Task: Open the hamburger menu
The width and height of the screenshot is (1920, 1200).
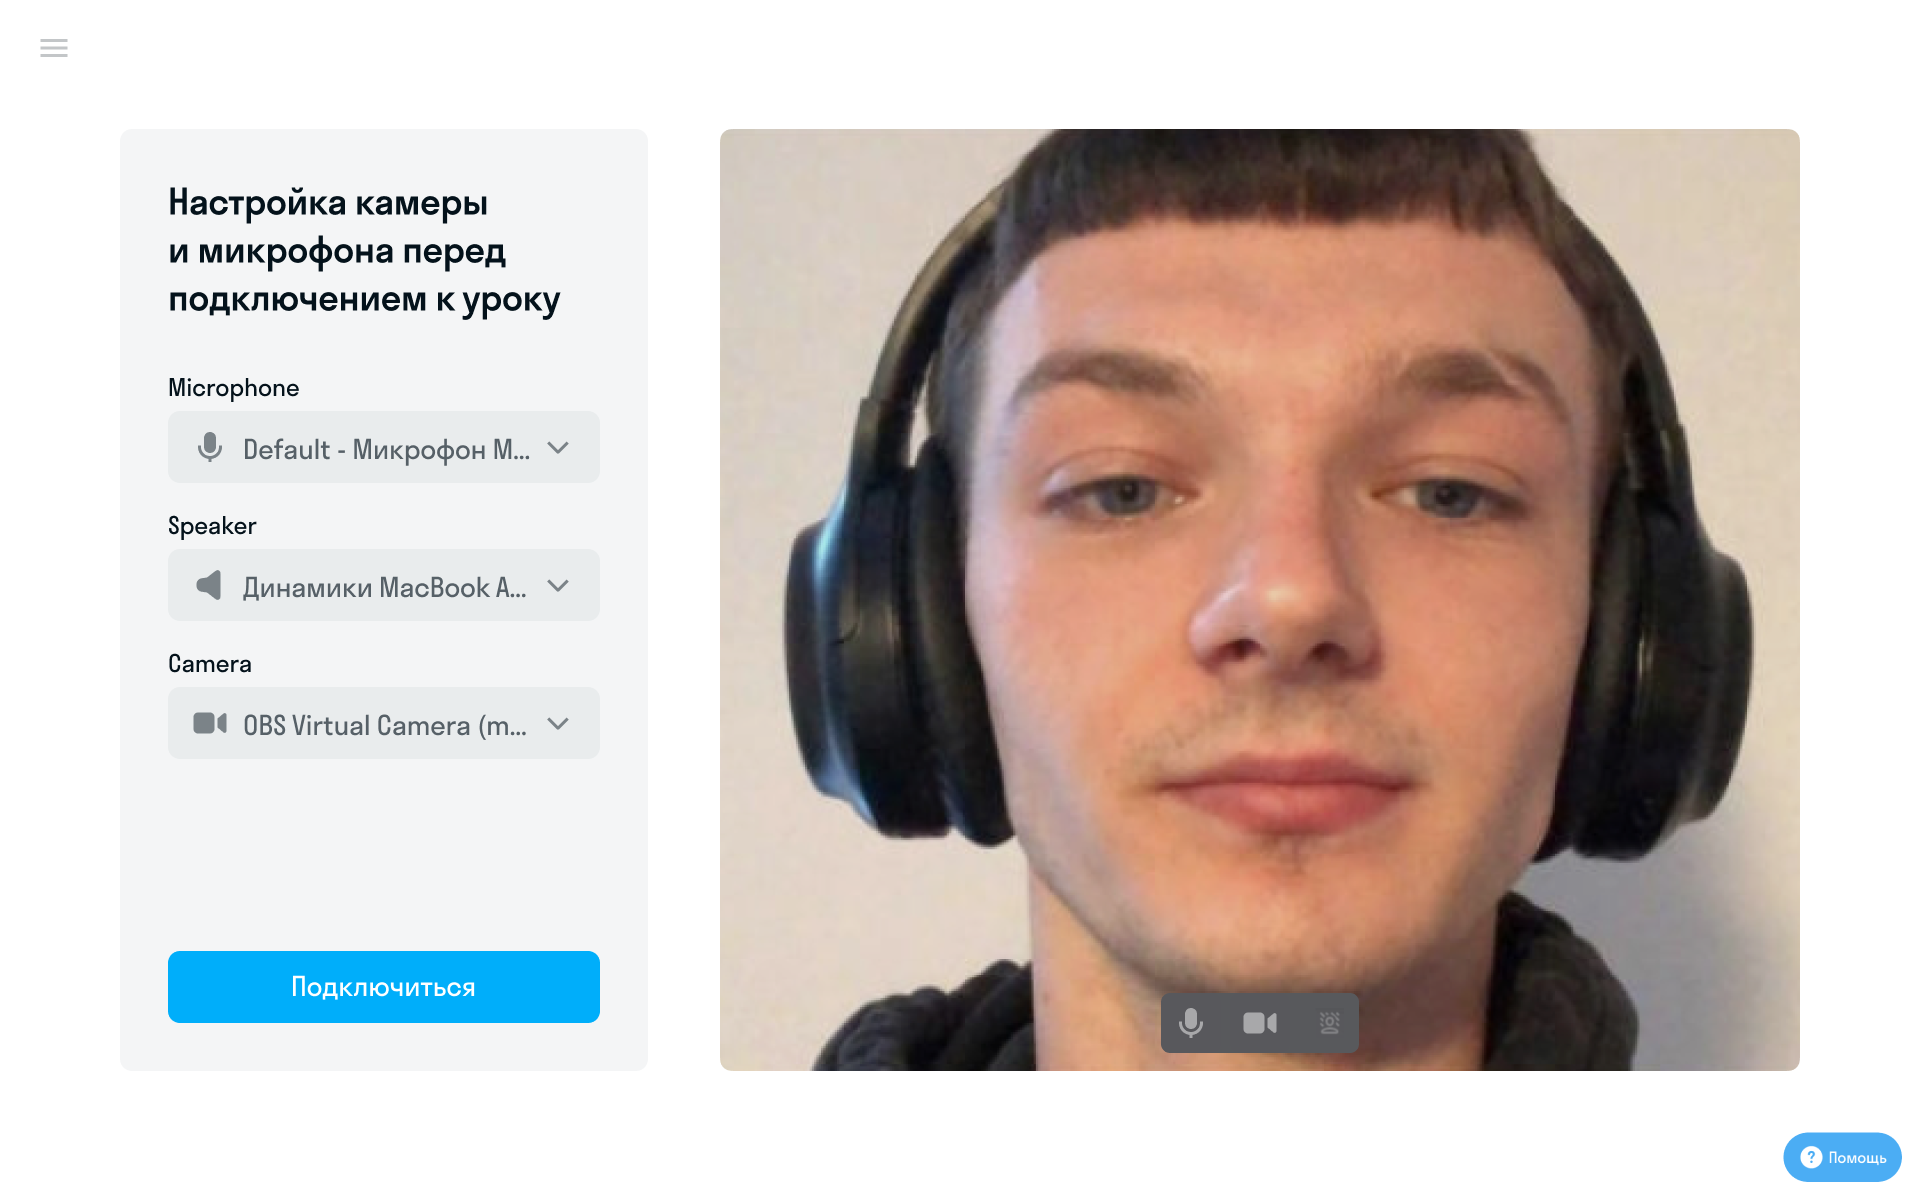Action: point(54,48)
